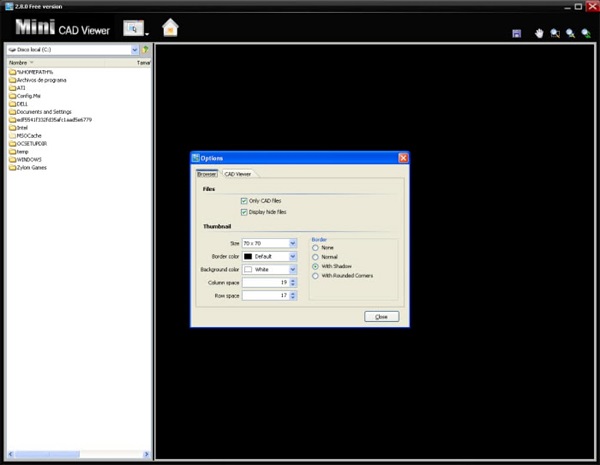Open the drive selector Disco local dropdown

pyautogui.click(x=135, y=50)
